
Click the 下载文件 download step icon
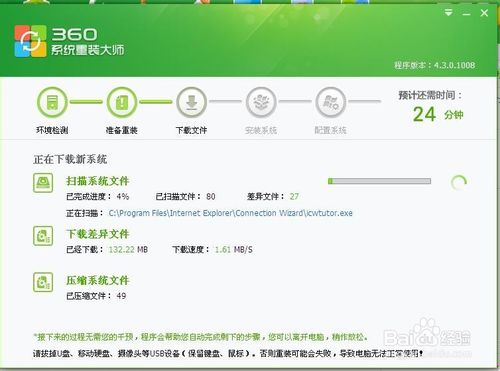[x=192, y=102]
